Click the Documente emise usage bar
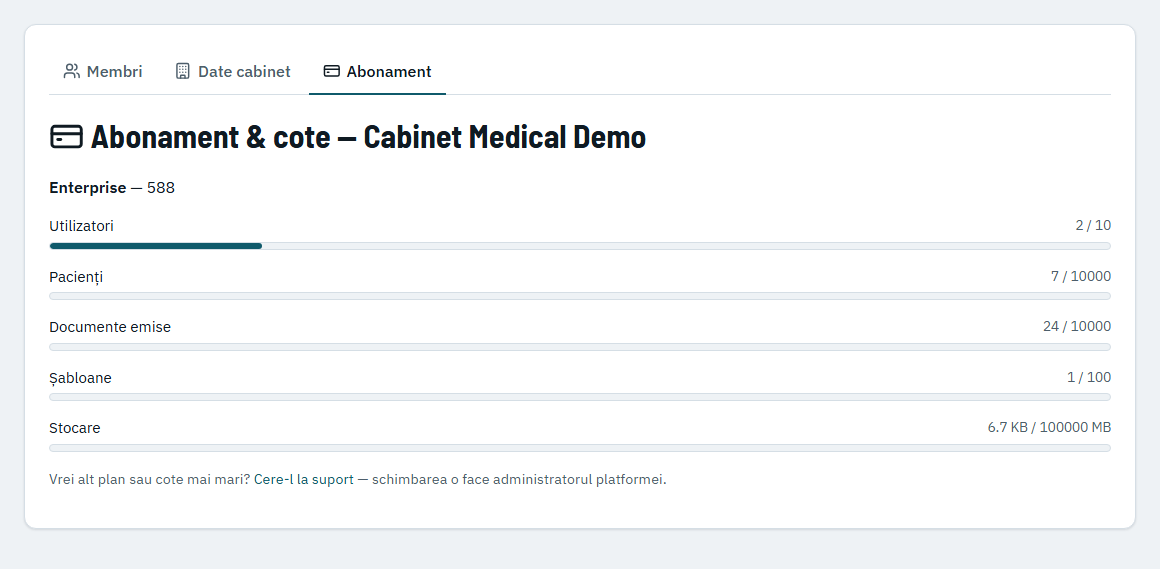This screenshot has width=1160, height=569. click(580, 347)
